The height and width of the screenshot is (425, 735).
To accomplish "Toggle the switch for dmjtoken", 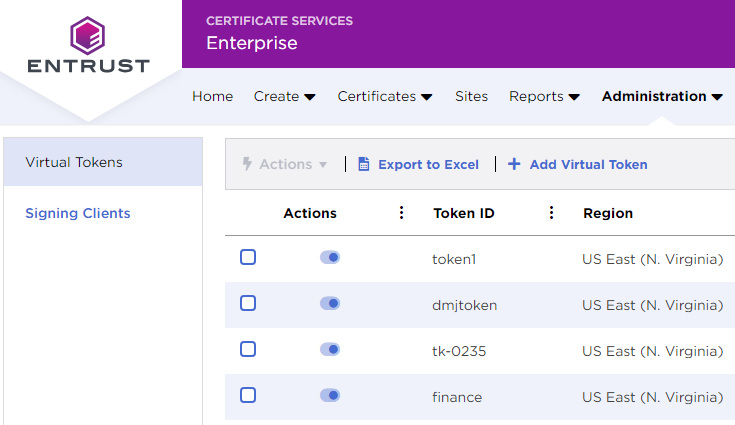I will pos(330,303).
